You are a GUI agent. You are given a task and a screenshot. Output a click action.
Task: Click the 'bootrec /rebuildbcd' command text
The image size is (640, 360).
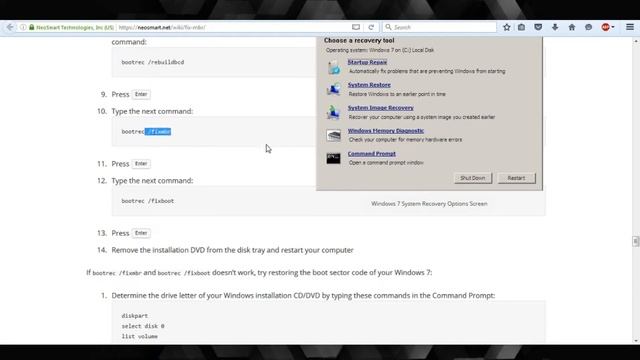pos(153,62)
